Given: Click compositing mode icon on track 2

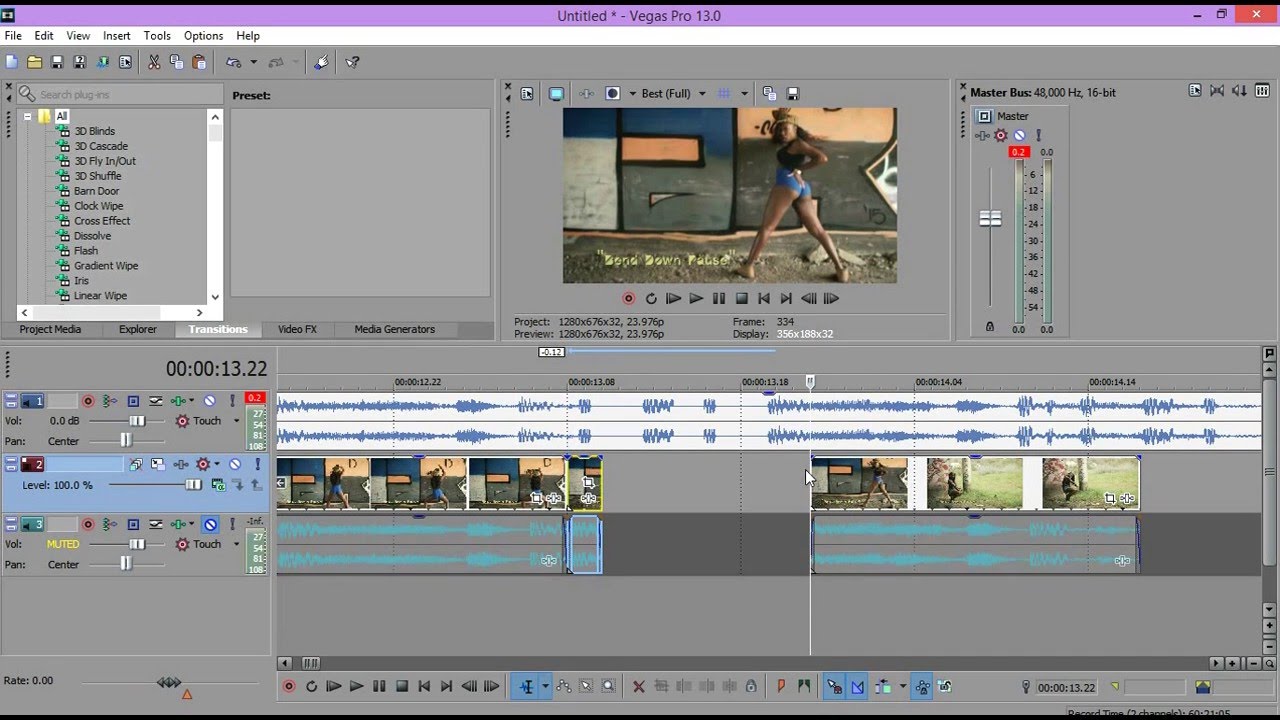Looking at the screenshot, I should click(x=217, y=485).
